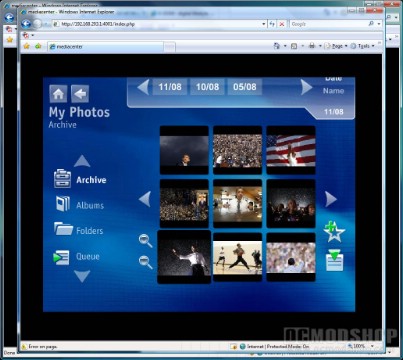
Task: Show previous photo page with left arrow
Action: pyautogui.click(x=145, y=199)
